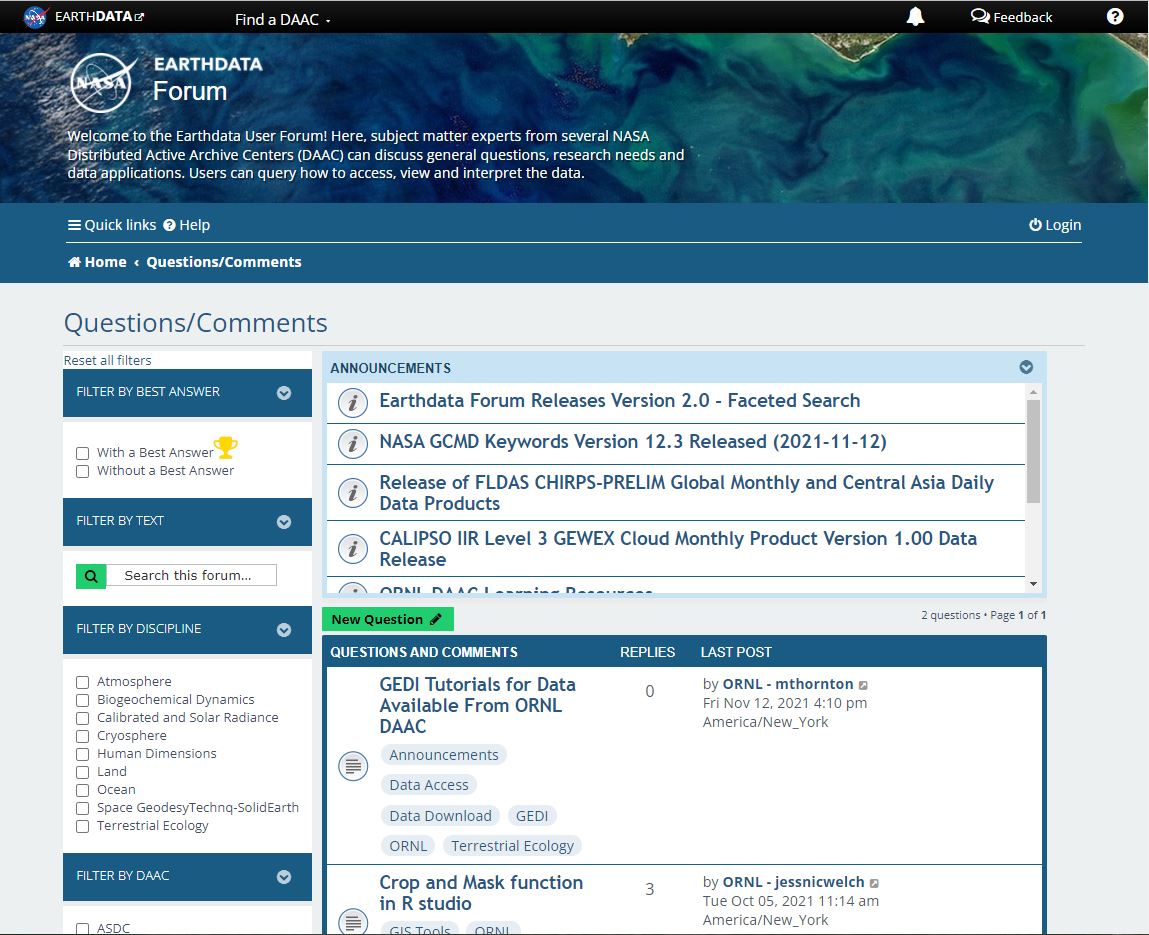1149x935 pixels.
Task: Enable the Atmosphere discipline filter
Action: tap(83, 682)
